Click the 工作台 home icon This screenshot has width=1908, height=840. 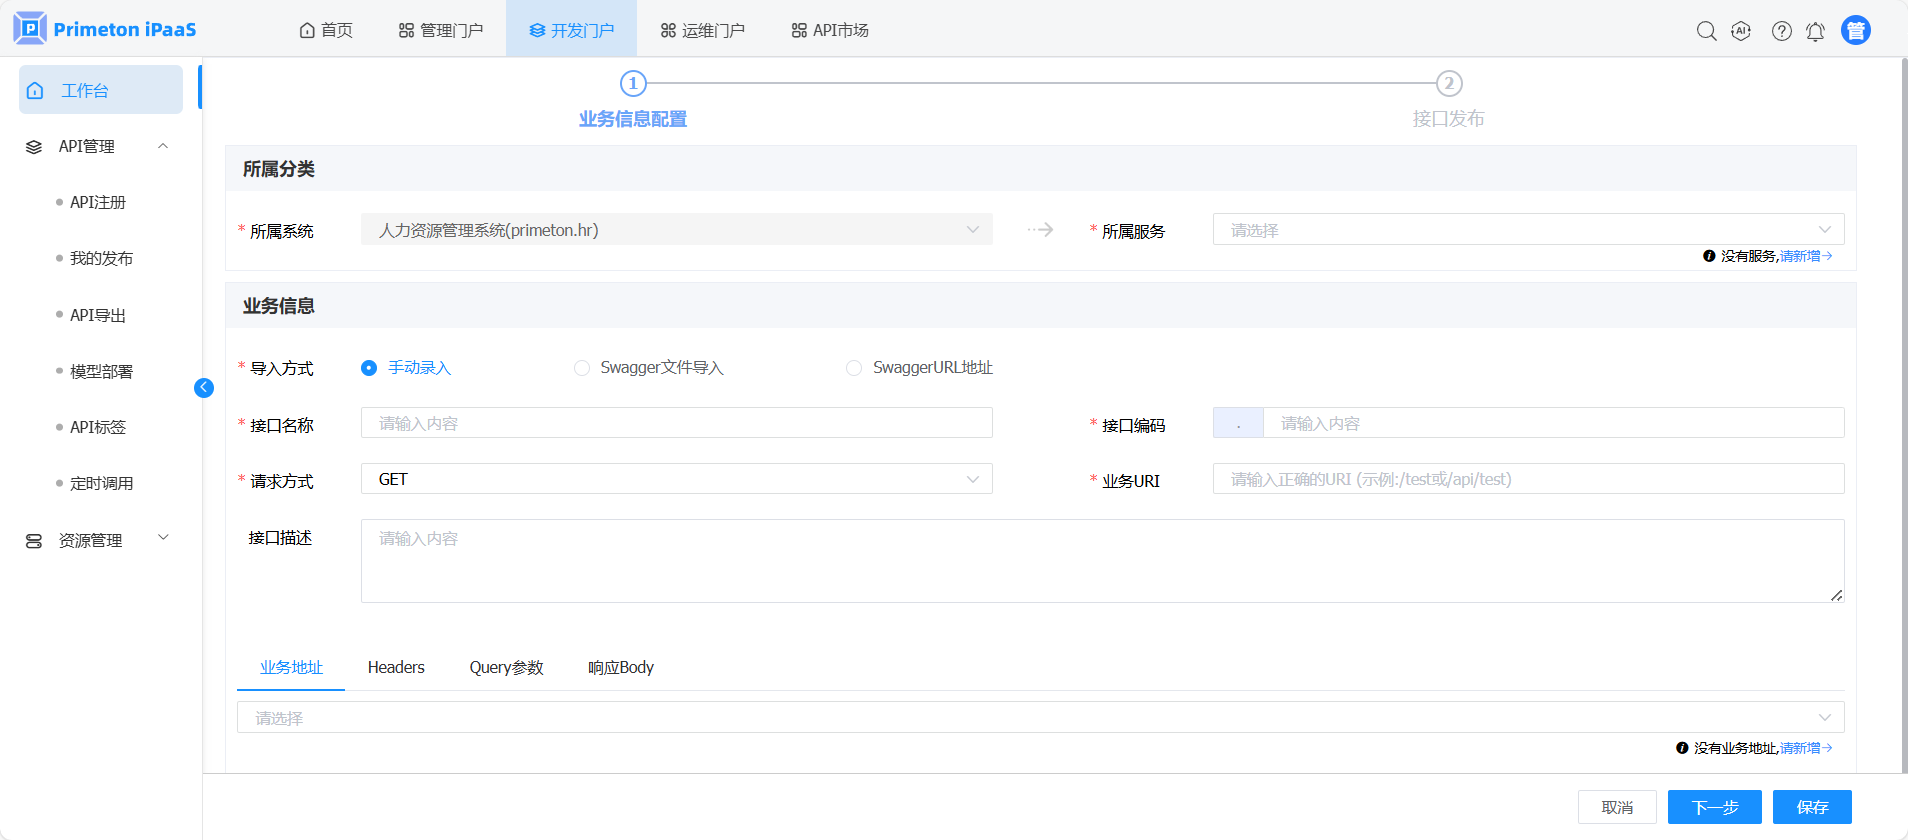[36, 91]
